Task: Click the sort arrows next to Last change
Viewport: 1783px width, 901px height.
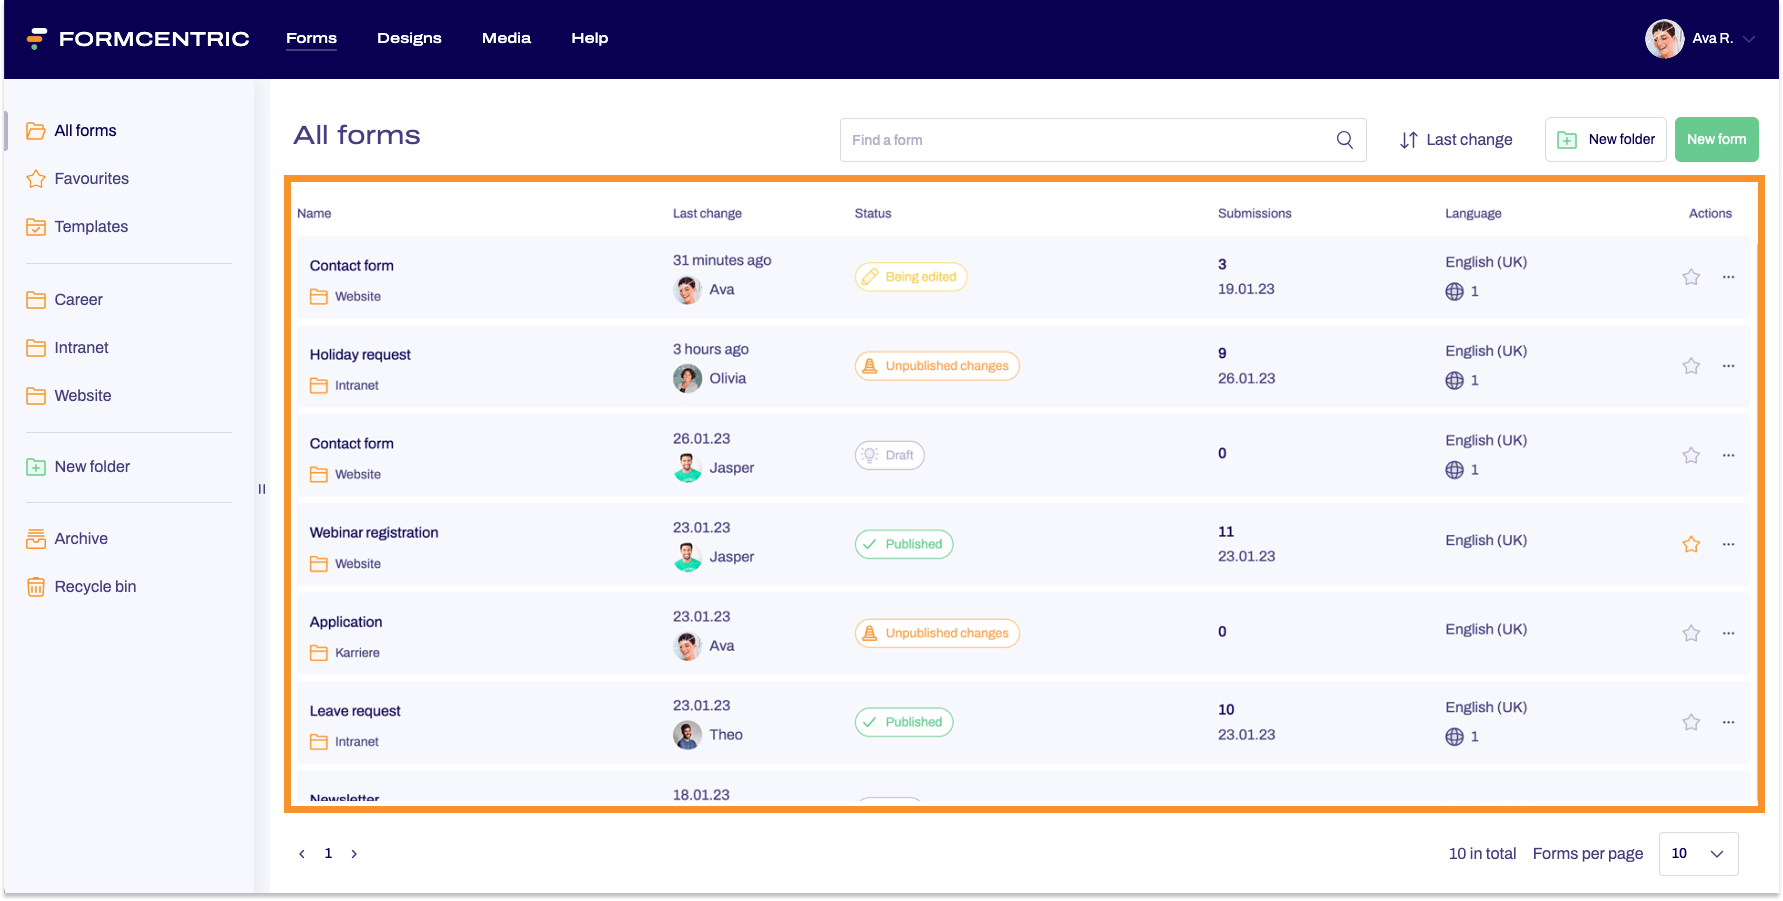Action: (1409, 139)
